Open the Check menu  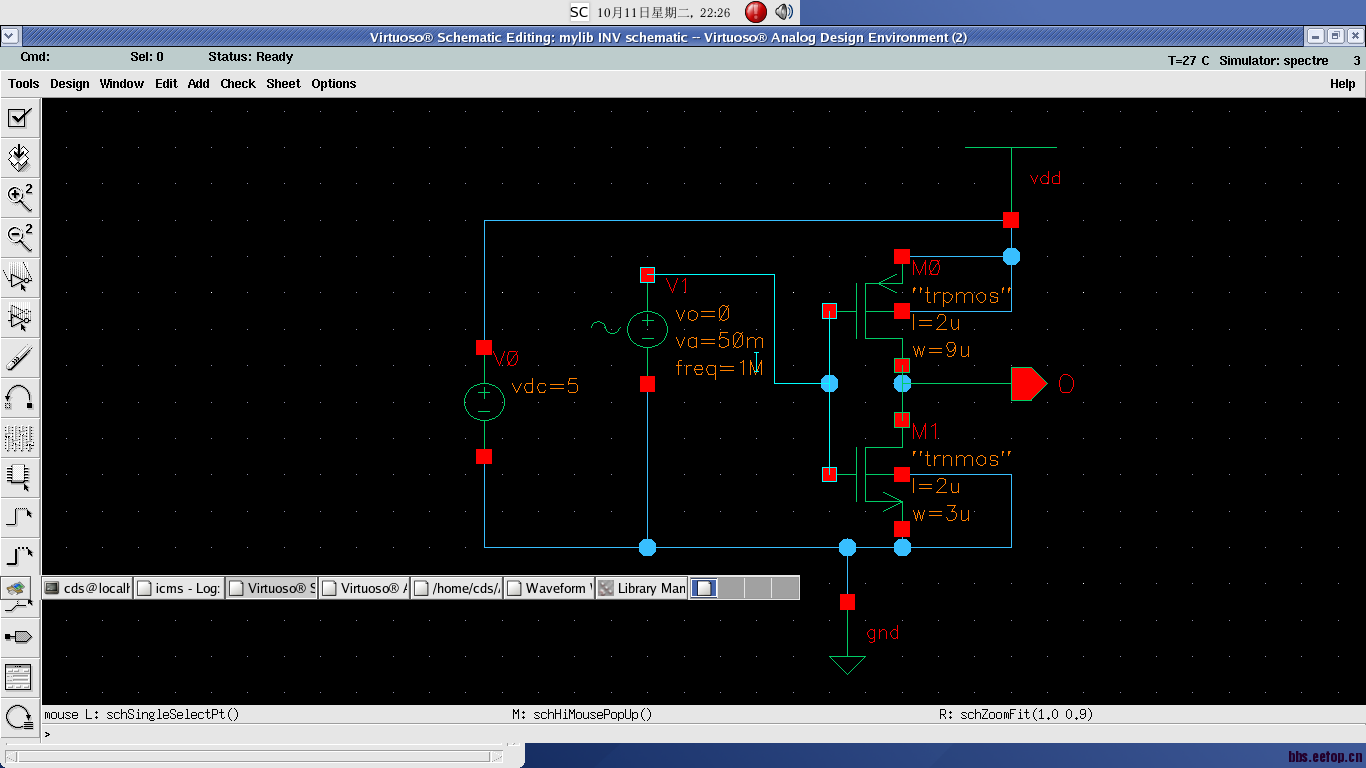[x=238, y=84]
